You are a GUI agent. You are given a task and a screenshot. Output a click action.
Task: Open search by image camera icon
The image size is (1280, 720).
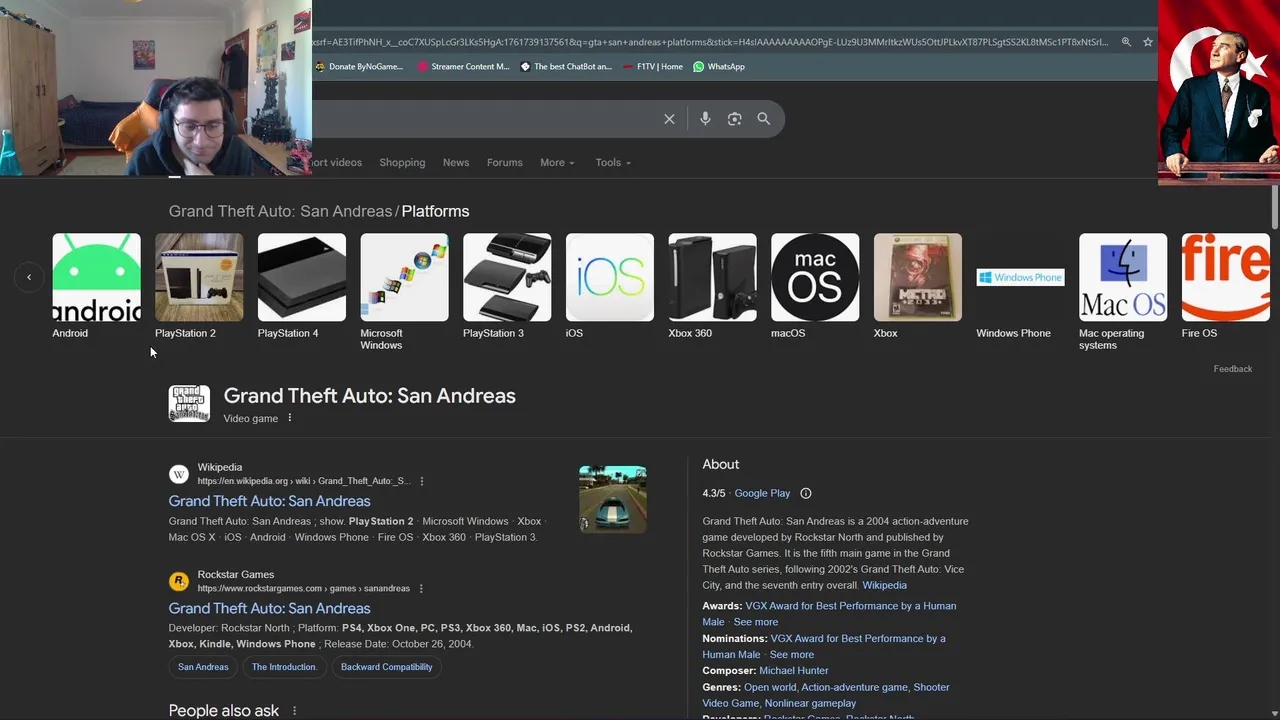pos(734,119)
